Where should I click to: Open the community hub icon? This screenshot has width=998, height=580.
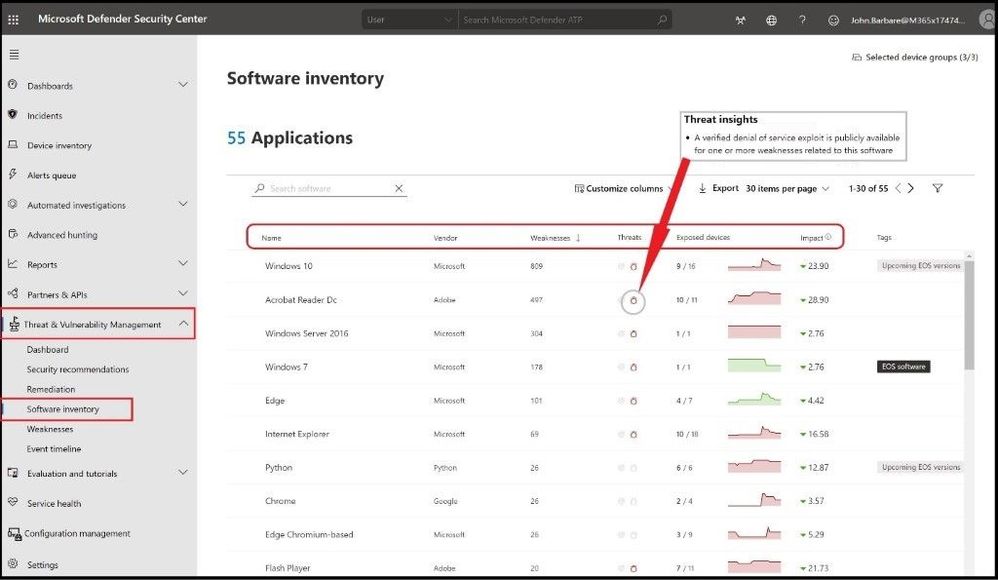coord(740,20)
